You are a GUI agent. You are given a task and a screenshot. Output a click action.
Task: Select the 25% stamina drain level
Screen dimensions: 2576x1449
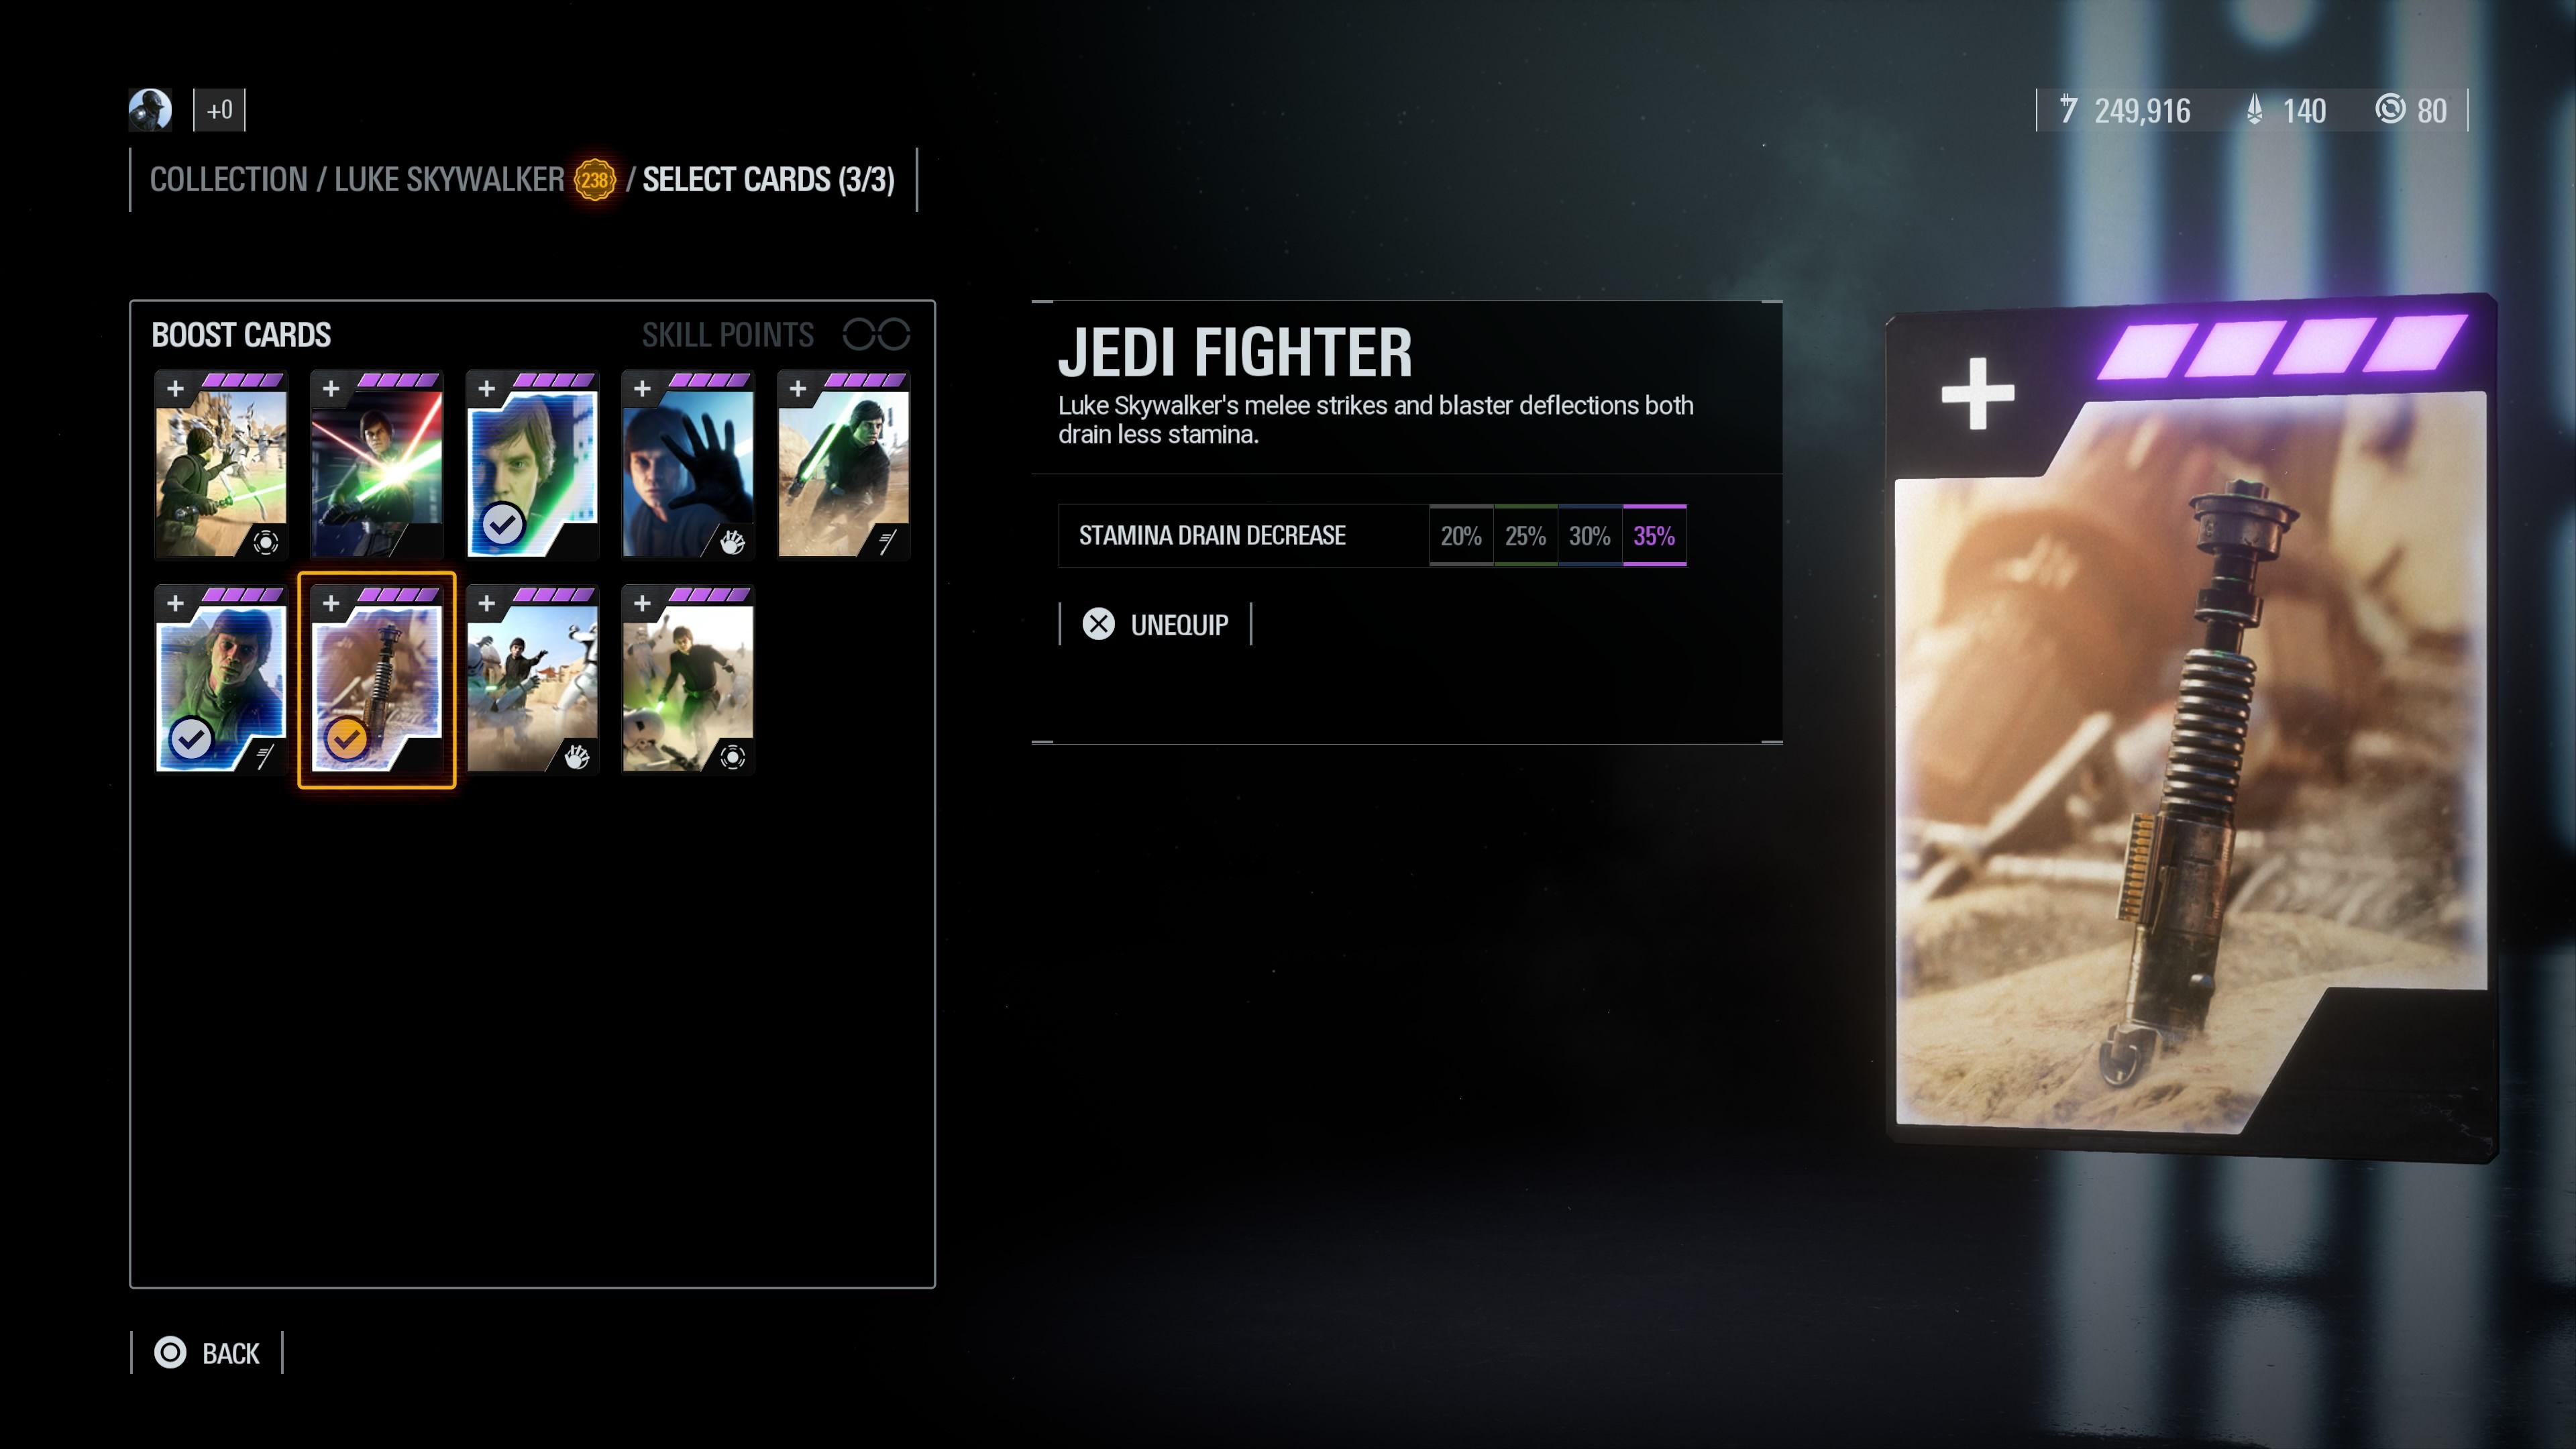coord(1525,536)
